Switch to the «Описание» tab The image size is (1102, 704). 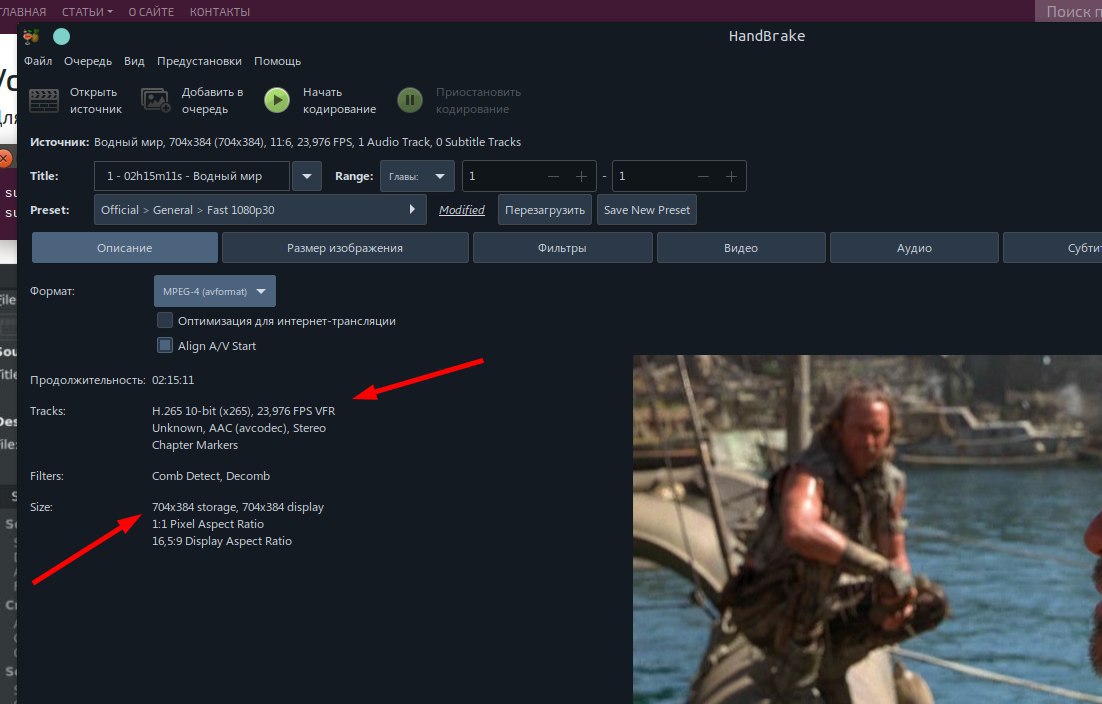coord(124,248)
